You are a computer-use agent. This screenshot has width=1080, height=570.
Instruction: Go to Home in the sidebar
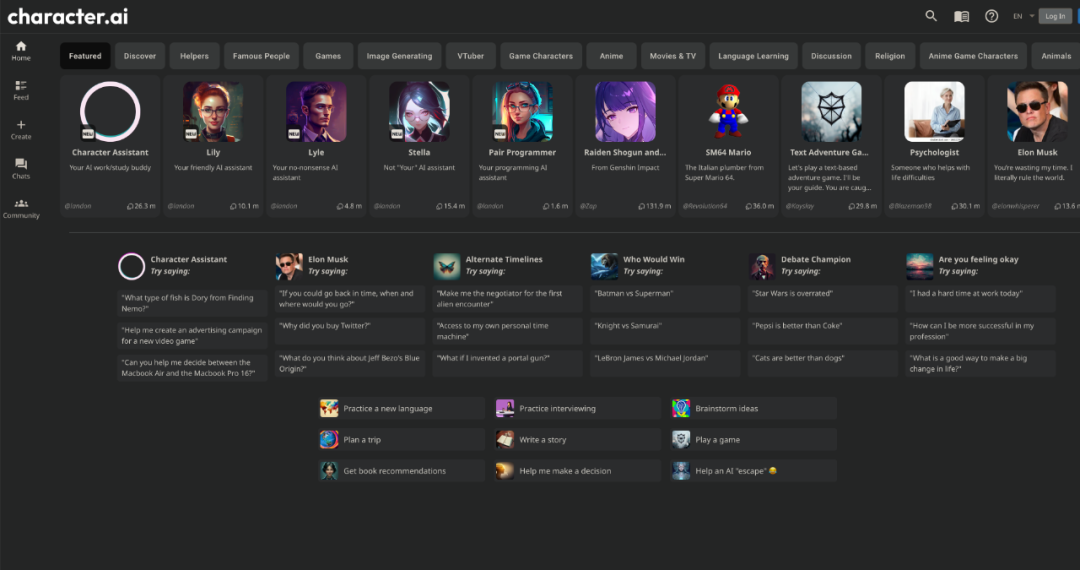point(21,51)
